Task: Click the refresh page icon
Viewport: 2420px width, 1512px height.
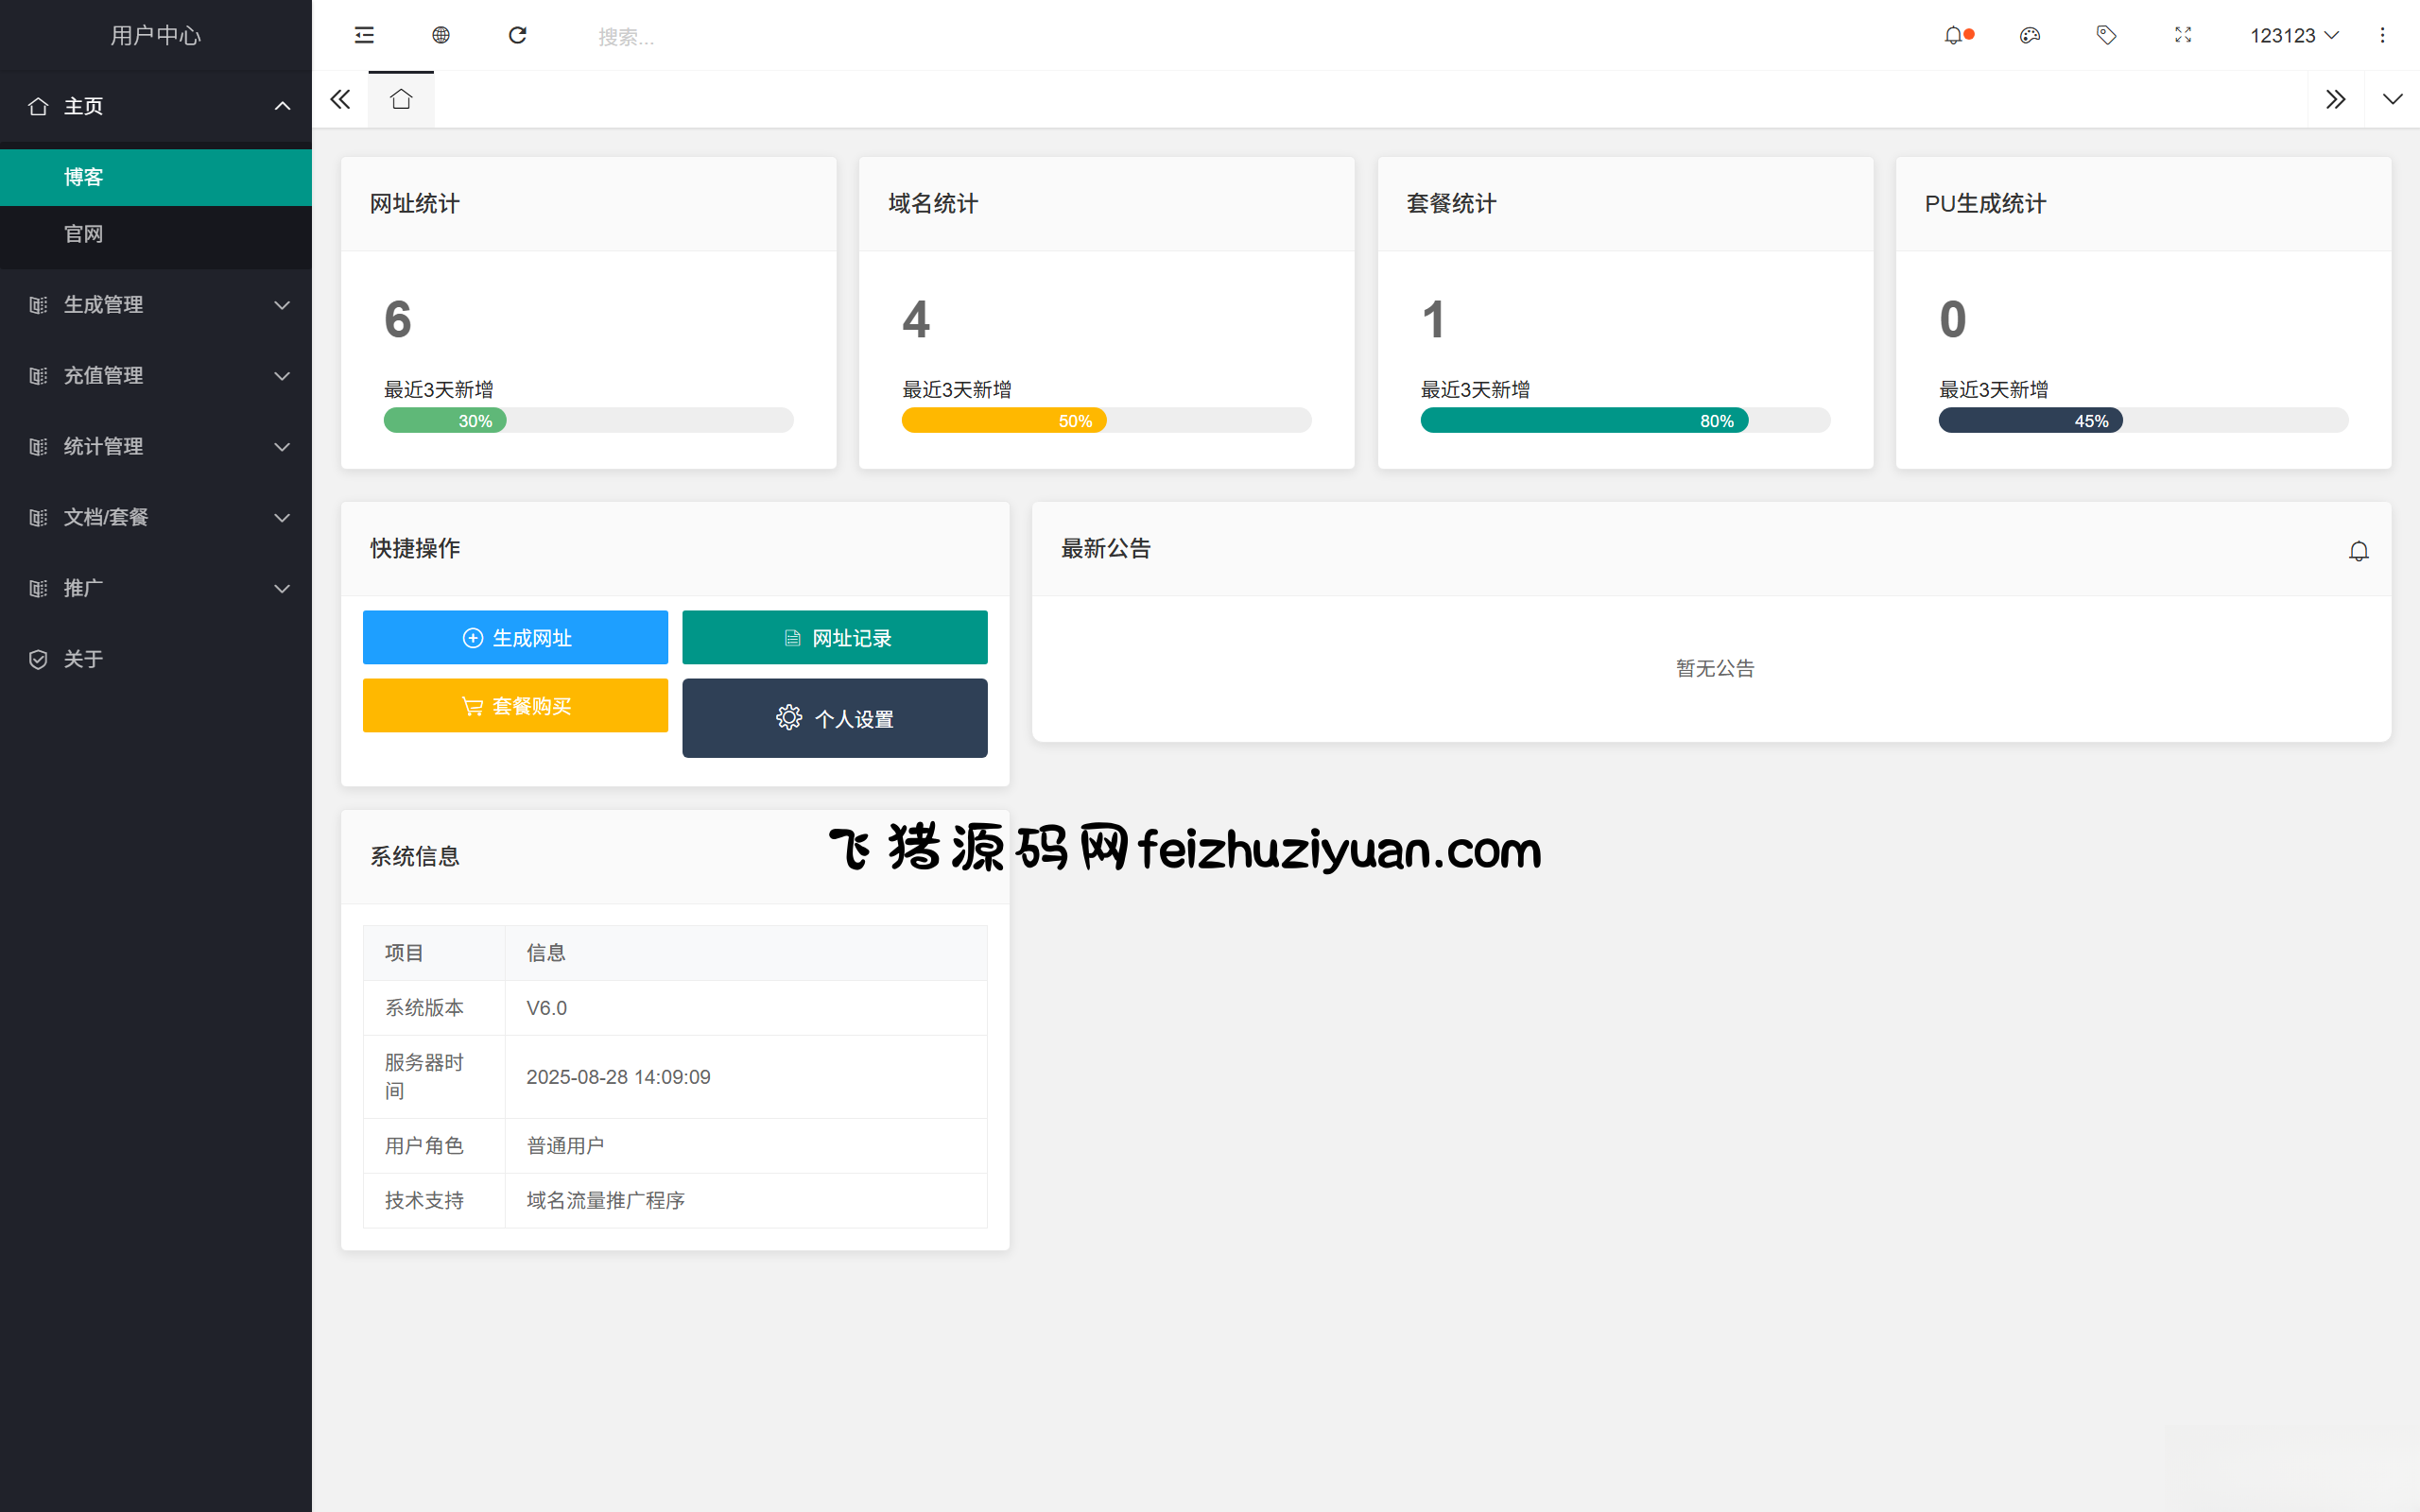Action: tap(517, 36)
